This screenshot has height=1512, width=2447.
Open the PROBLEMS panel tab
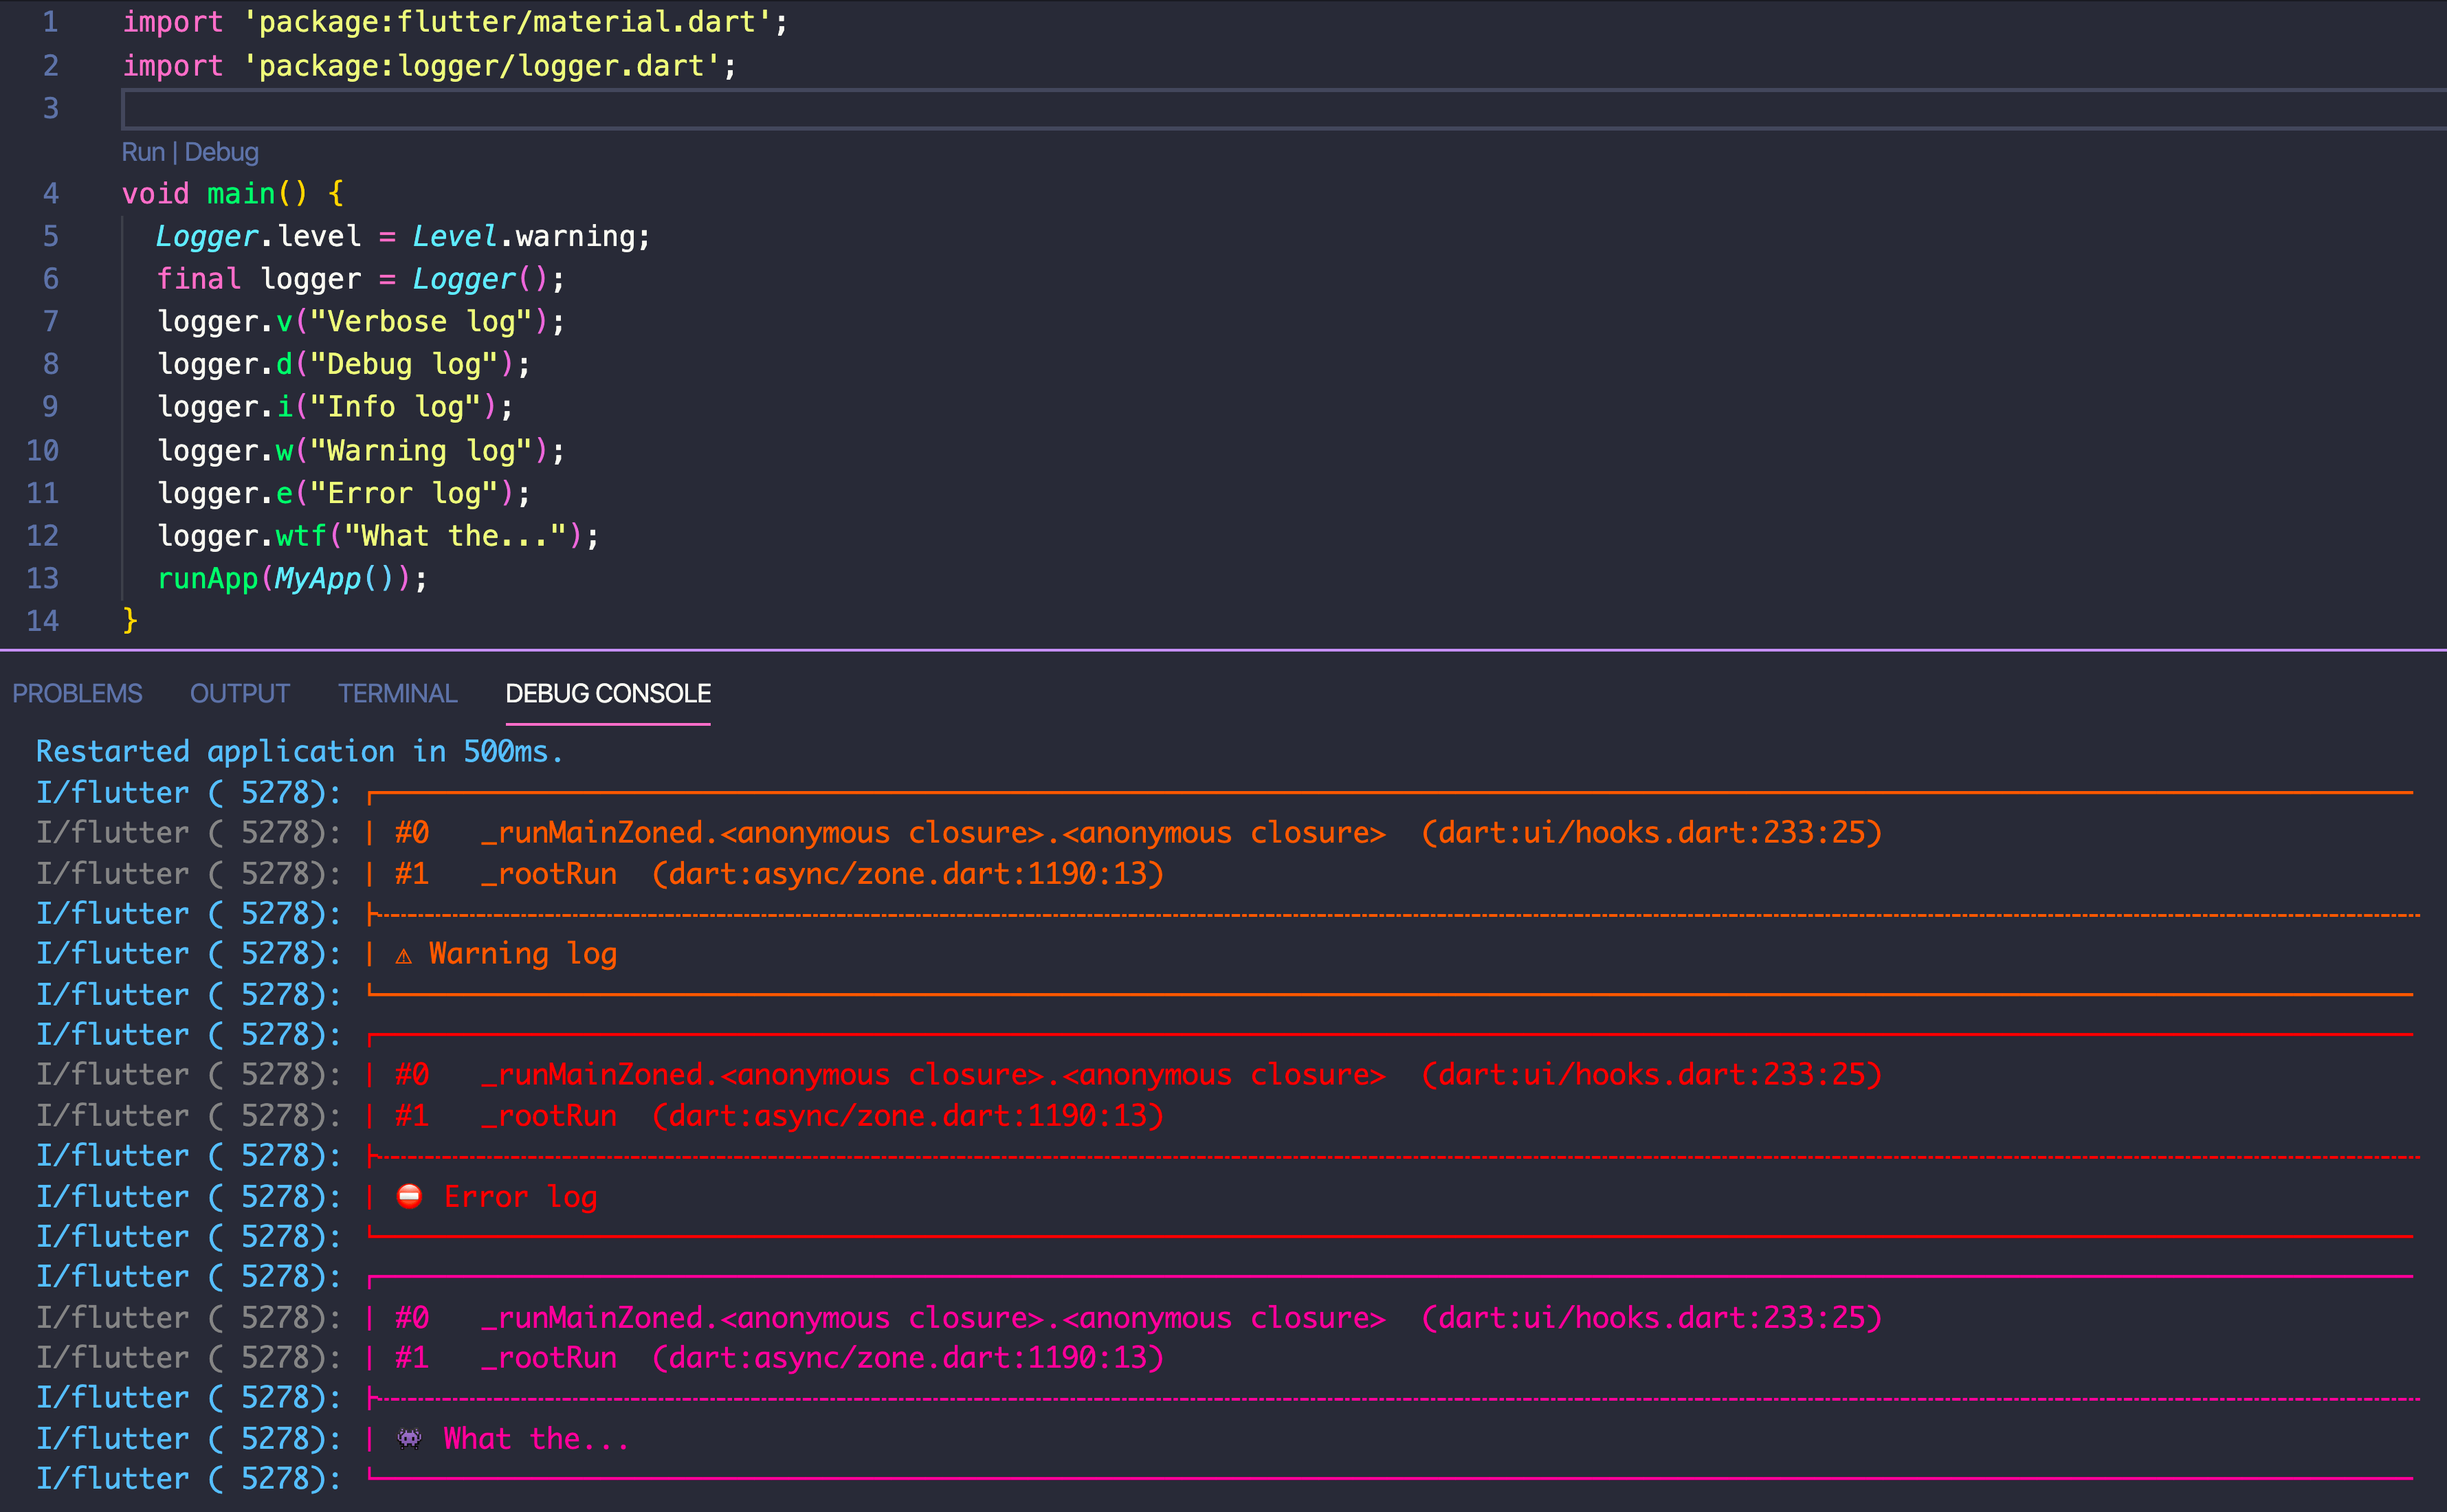click(x=77, y=693)
